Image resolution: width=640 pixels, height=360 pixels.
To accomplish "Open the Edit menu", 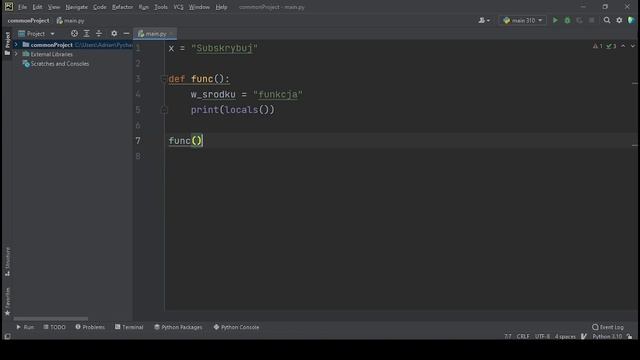I will click(37, 7).
